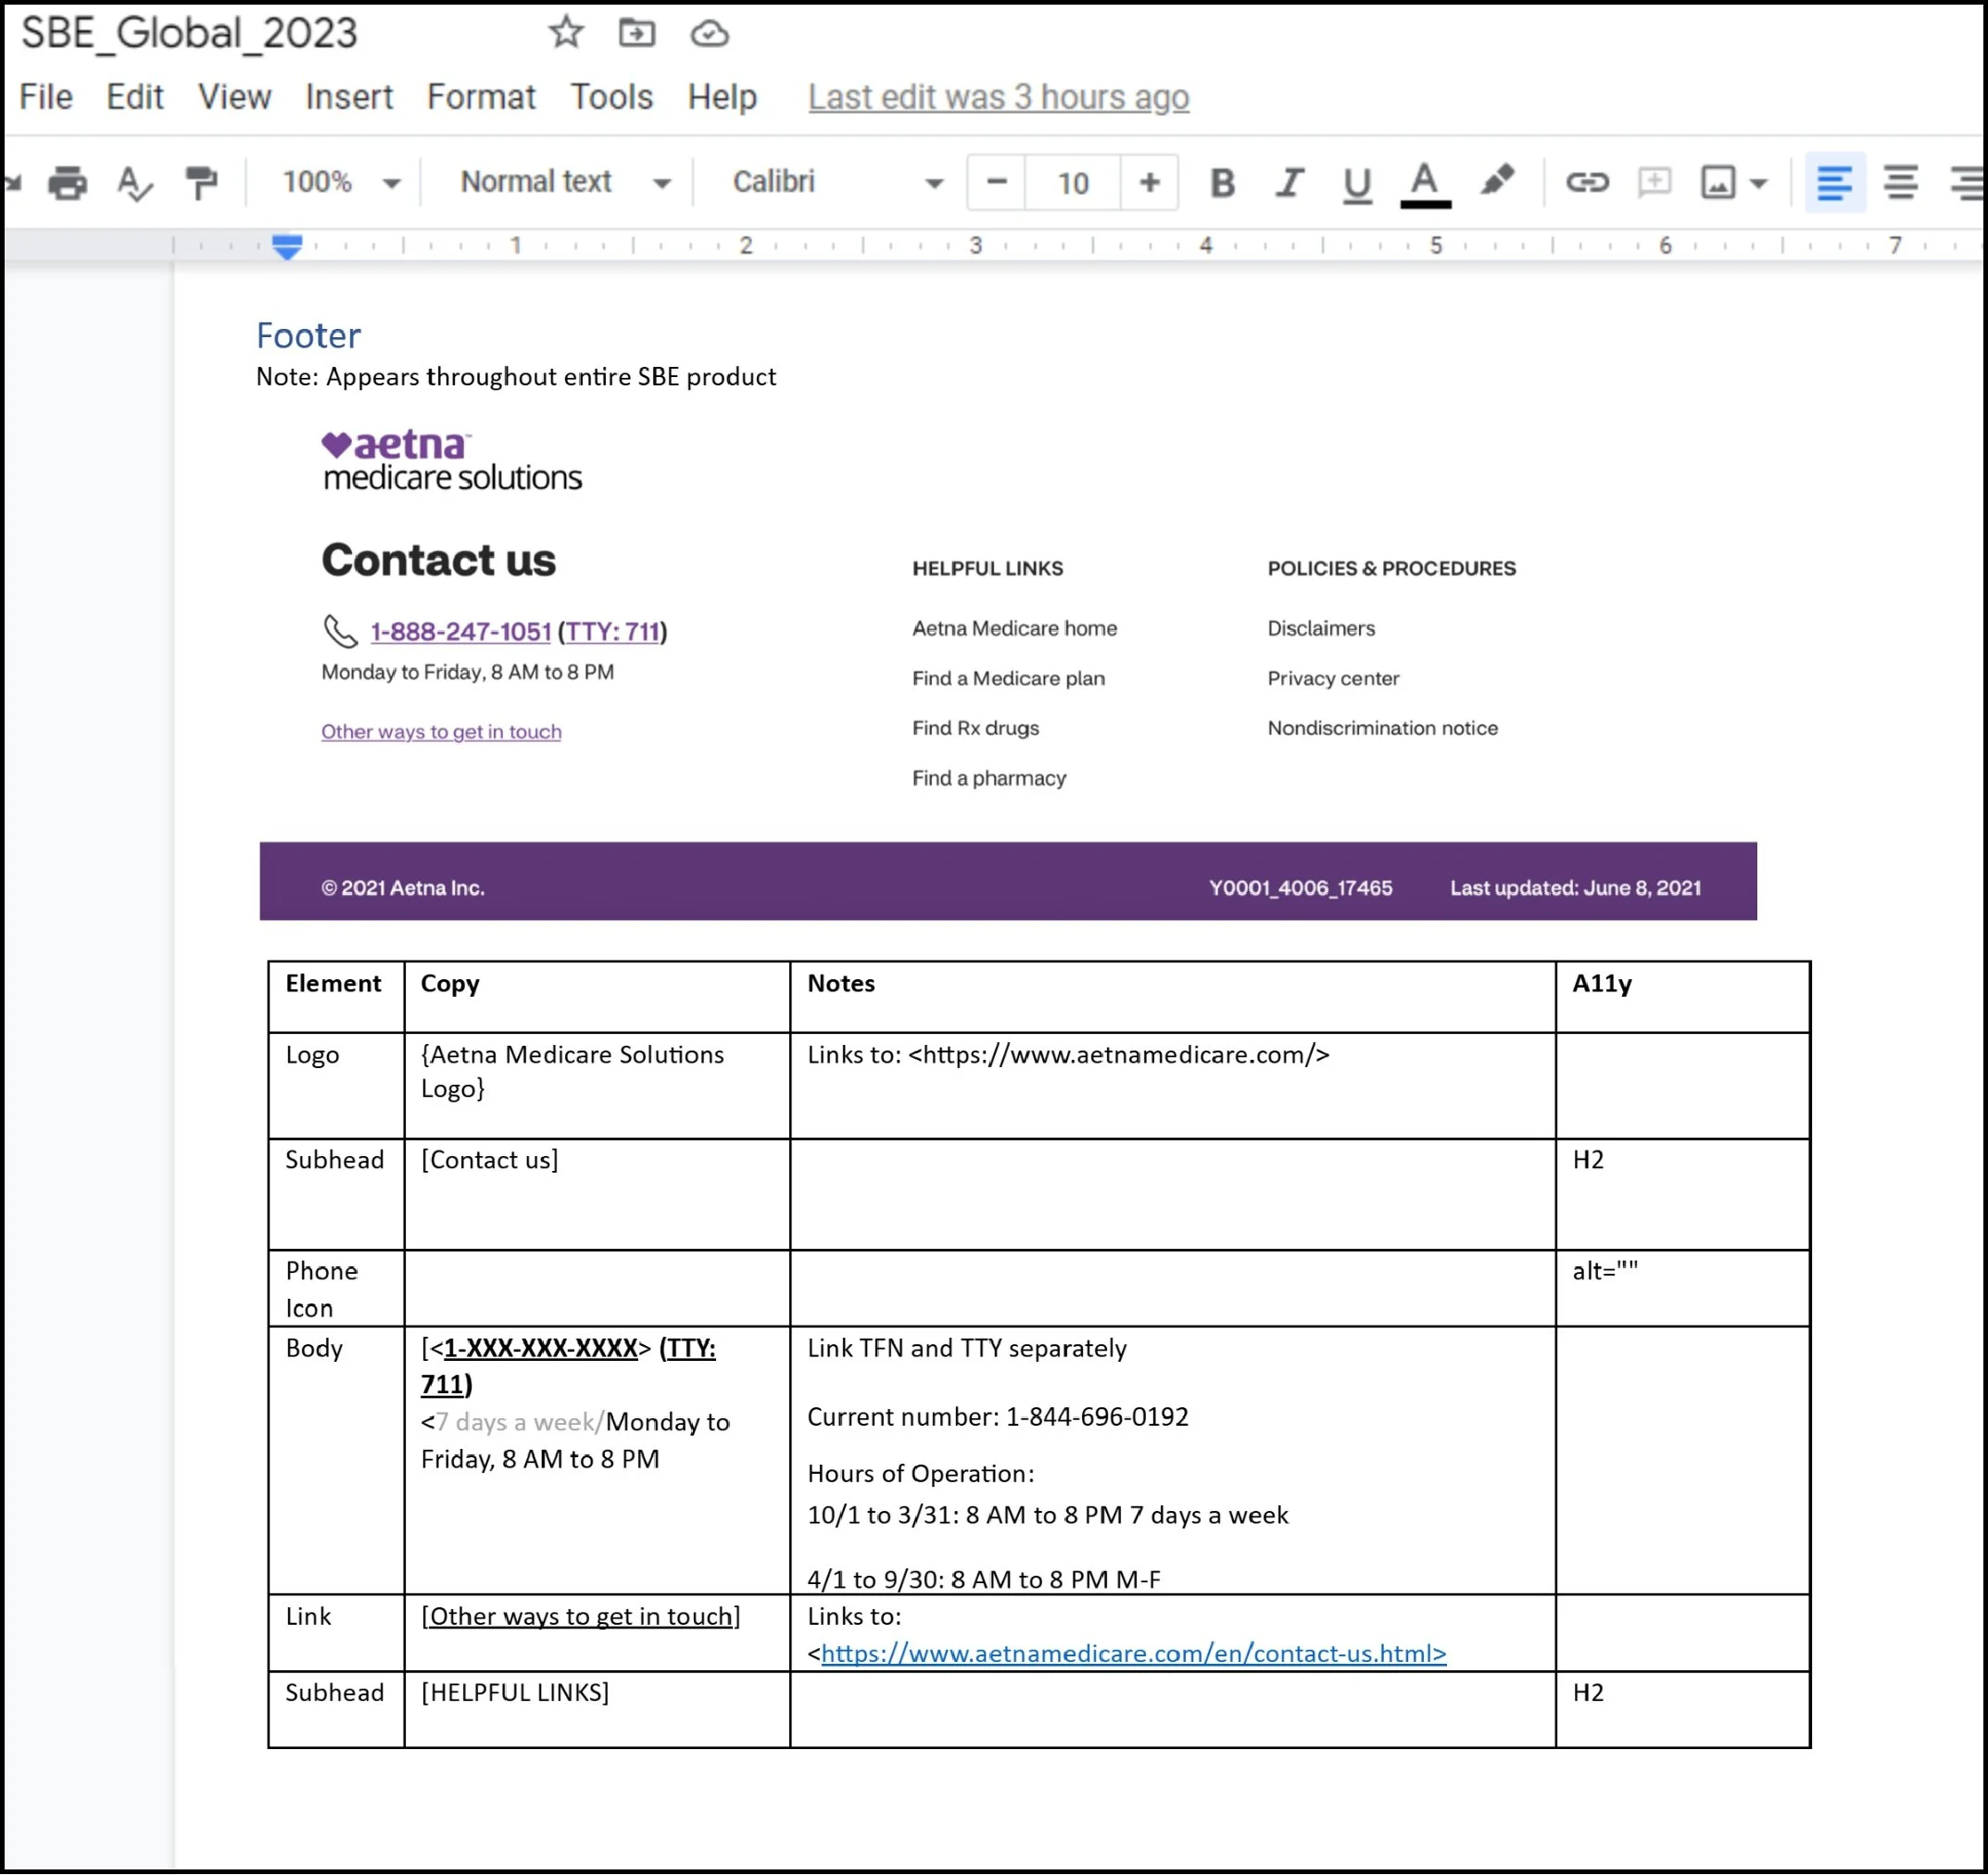Click the Footer heading
1988x1875 pixels.
[308, 335]
